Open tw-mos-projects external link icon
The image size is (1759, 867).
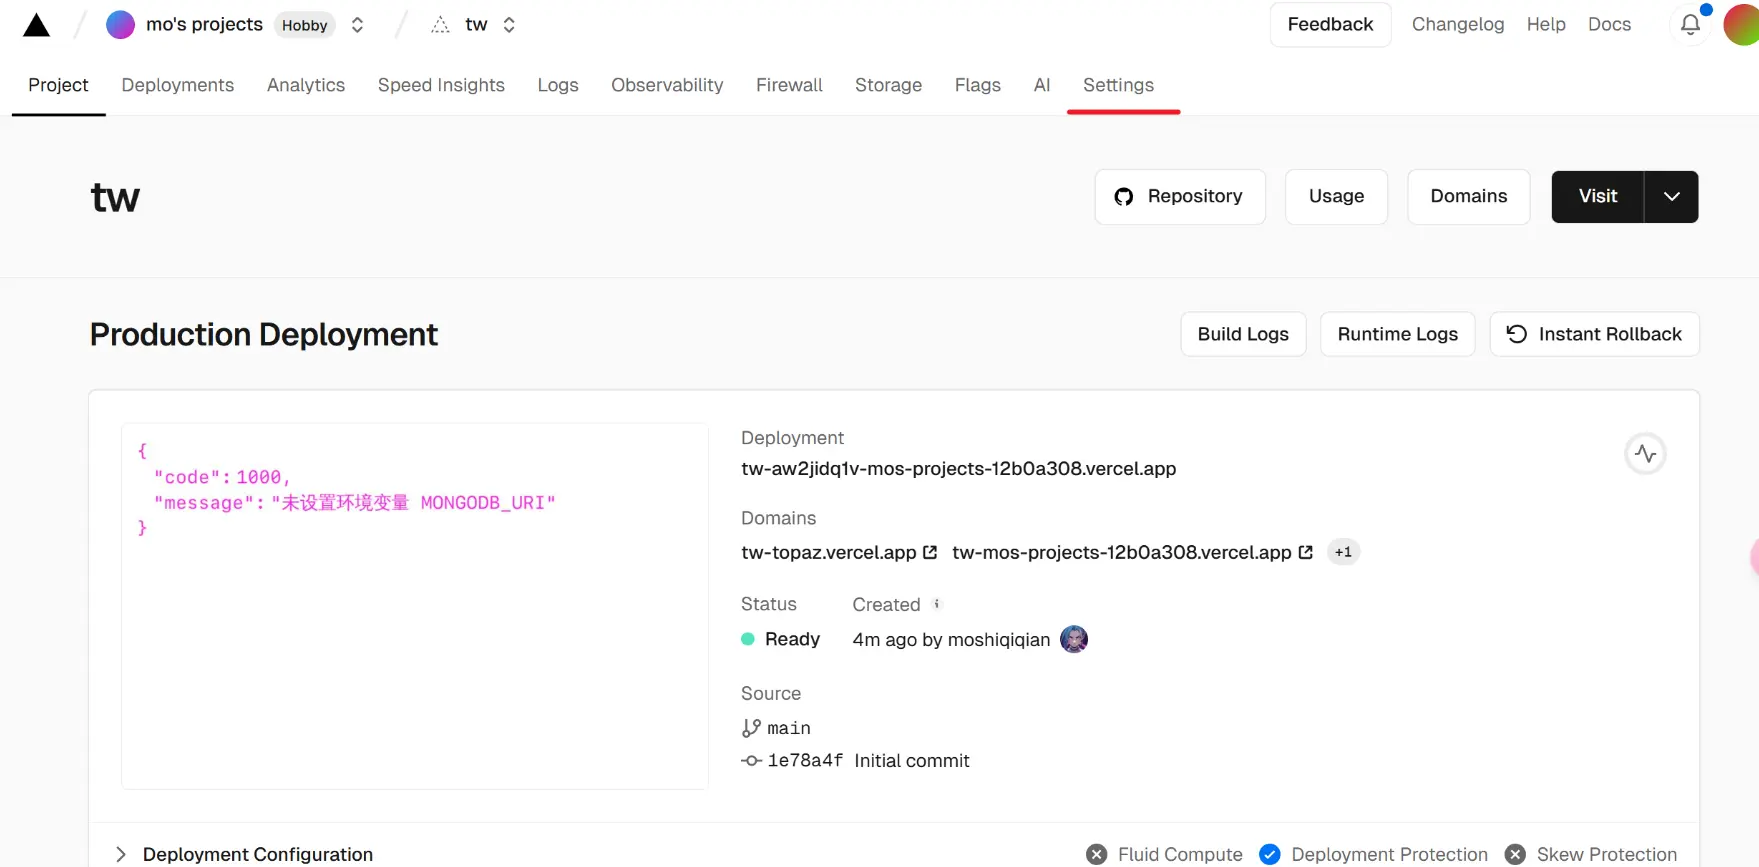pos(1305,552)
